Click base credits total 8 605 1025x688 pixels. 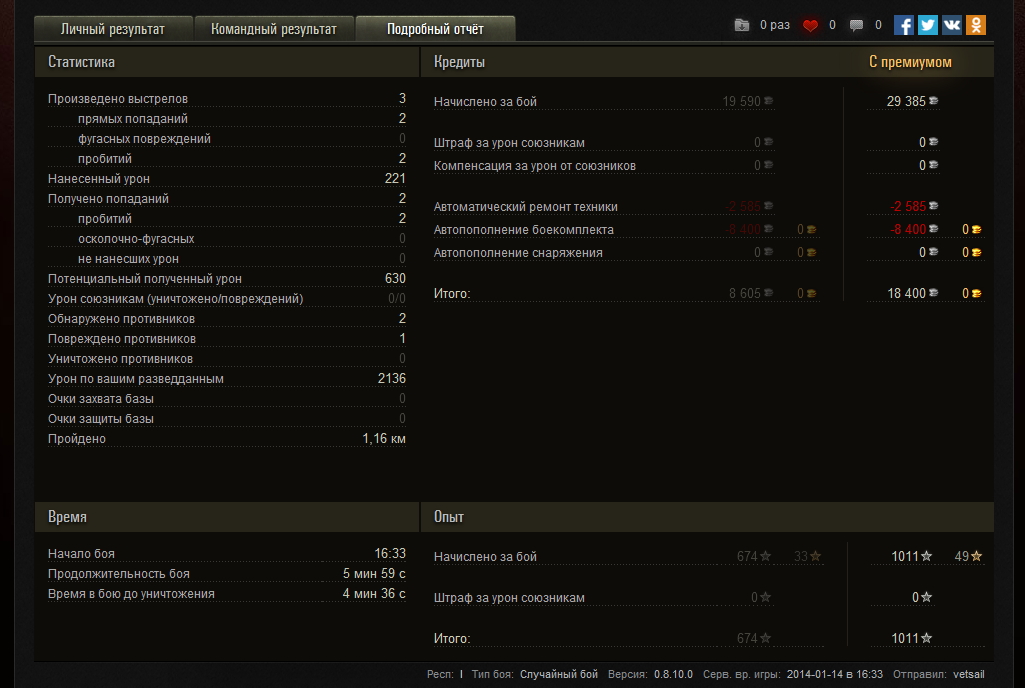click(x=745, y=294)
